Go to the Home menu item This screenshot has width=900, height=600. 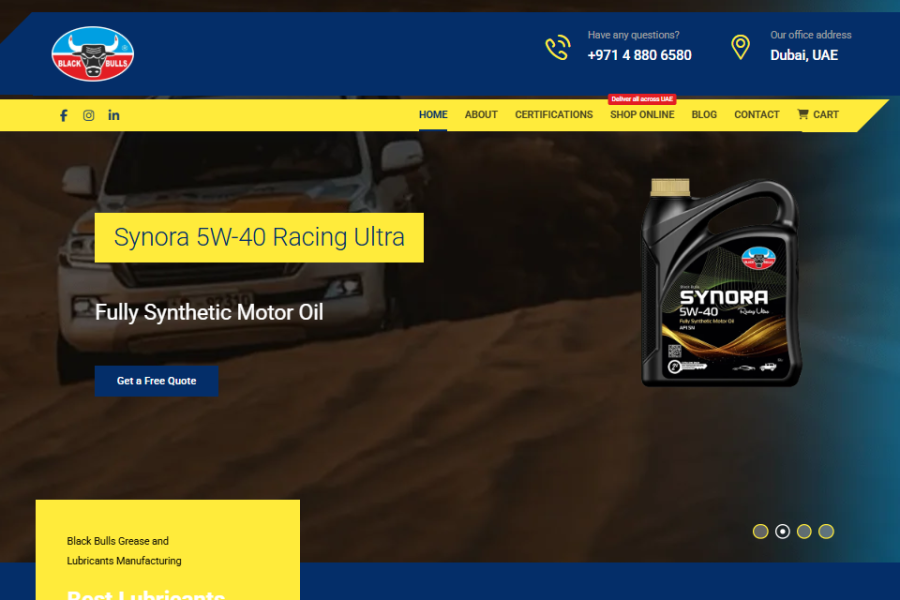coord(433,114)
